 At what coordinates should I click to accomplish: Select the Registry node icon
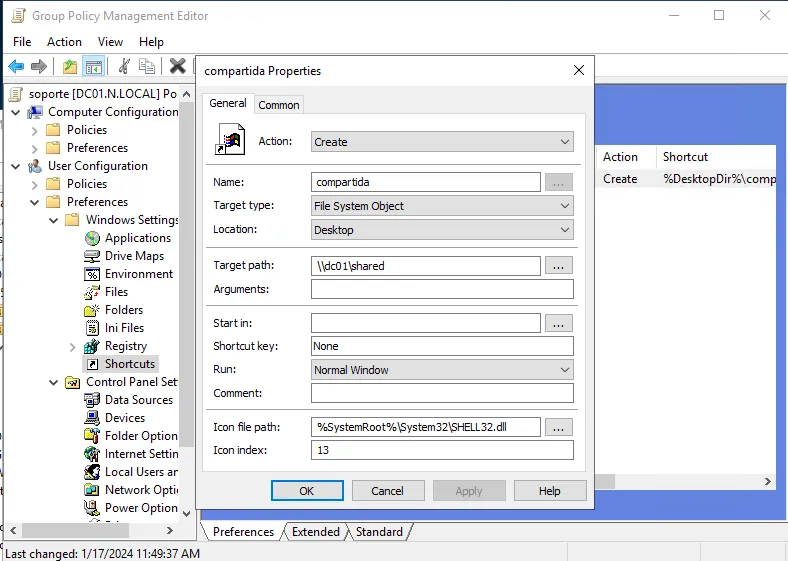[93, 346]
